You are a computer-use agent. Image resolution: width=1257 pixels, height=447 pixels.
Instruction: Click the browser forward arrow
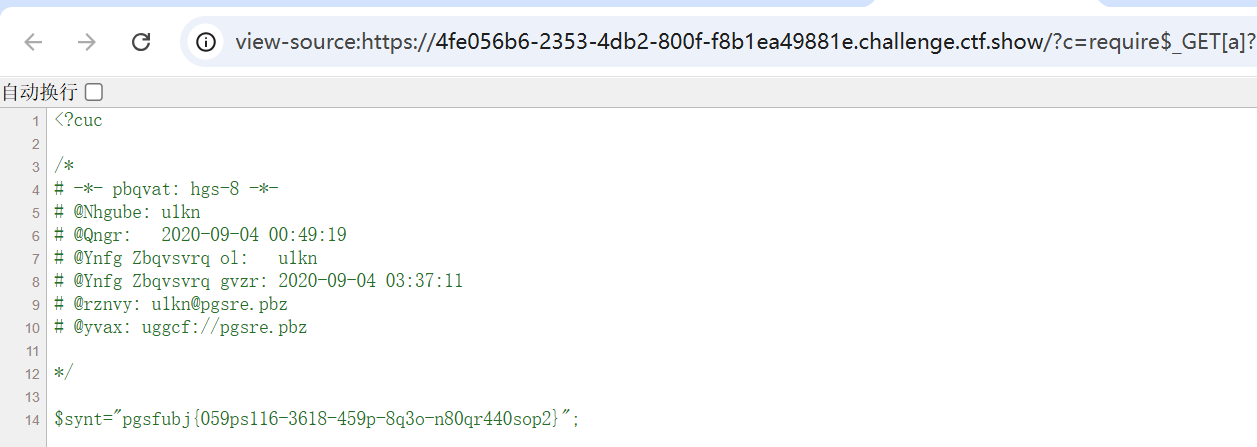(88, 42)
